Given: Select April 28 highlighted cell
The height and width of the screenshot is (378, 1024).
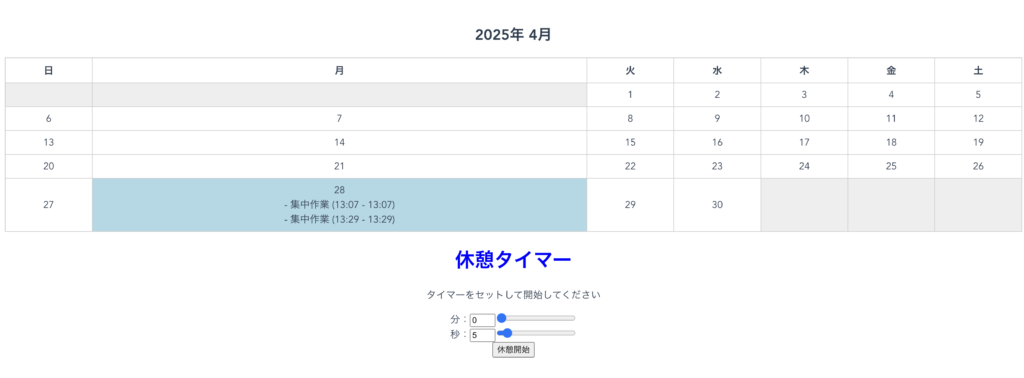Looking at the screenshot, I should pyautogui.click(x=340, y=205).
